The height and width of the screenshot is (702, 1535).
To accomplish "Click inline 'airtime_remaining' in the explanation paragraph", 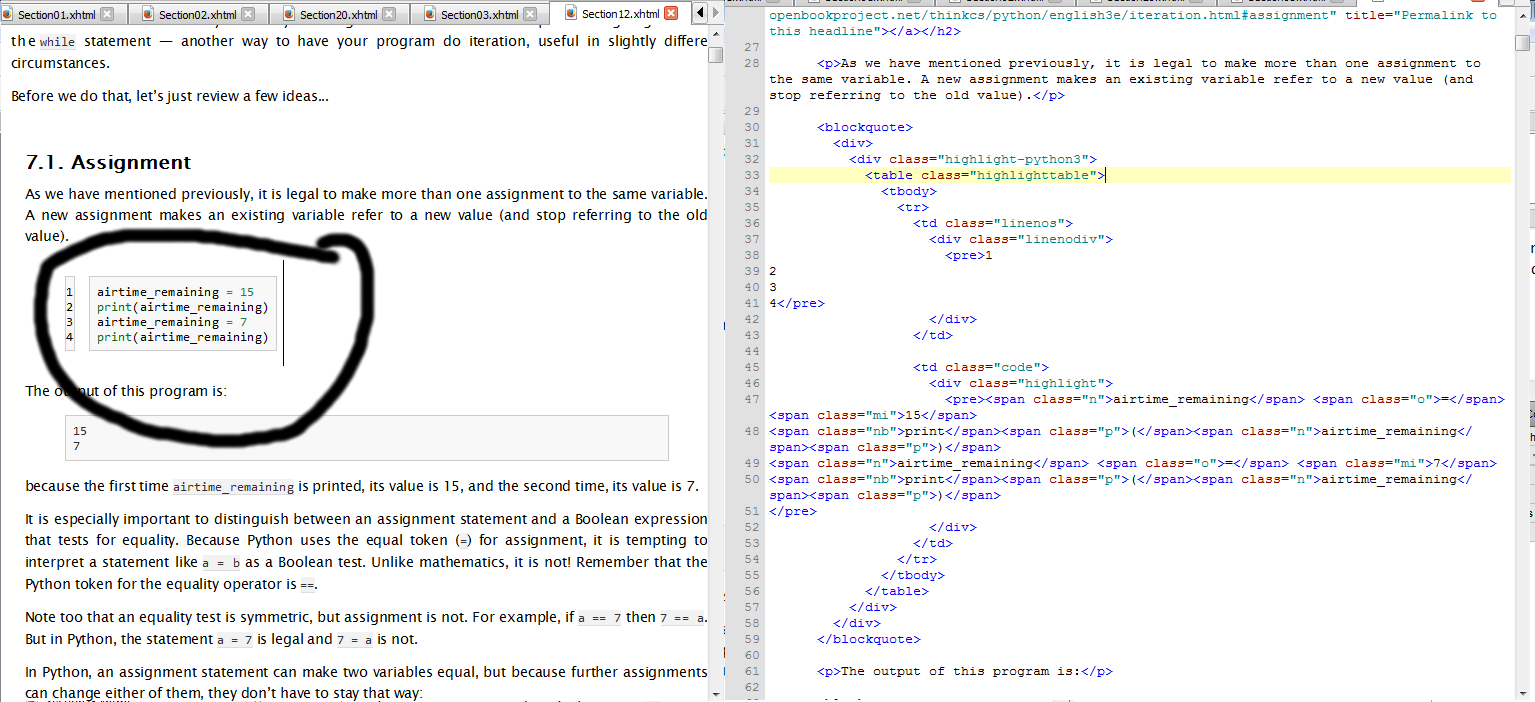I will point(234,487).
